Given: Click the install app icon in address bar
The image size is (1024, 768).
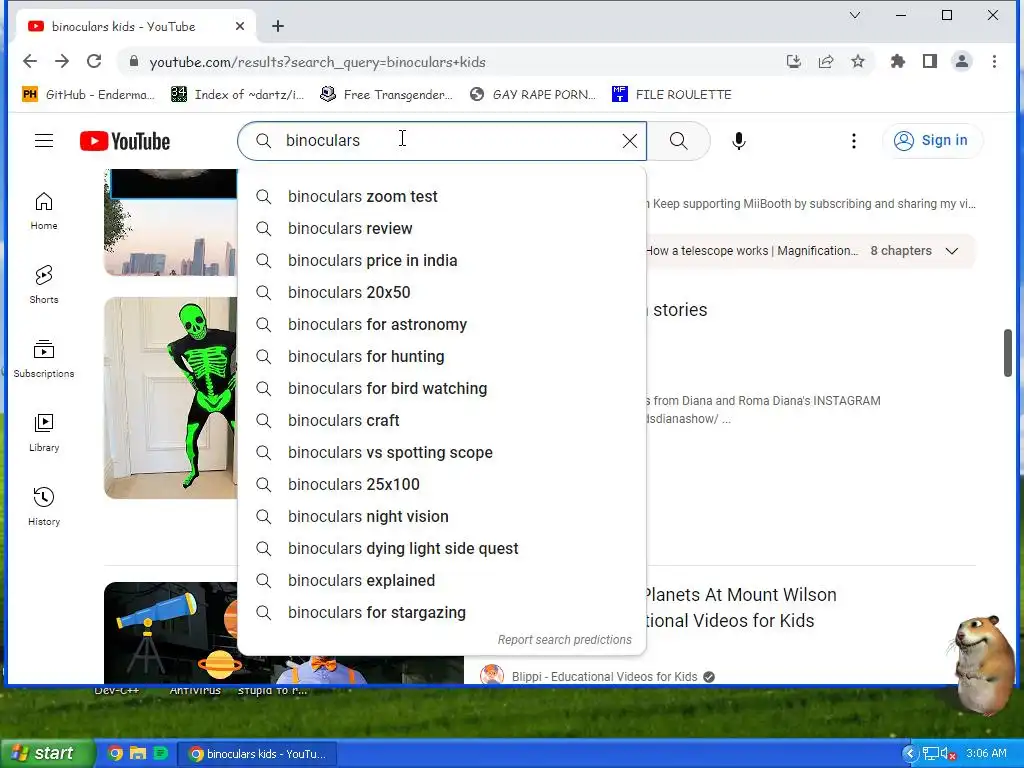Looking at the screenshot, I should 793,61.
